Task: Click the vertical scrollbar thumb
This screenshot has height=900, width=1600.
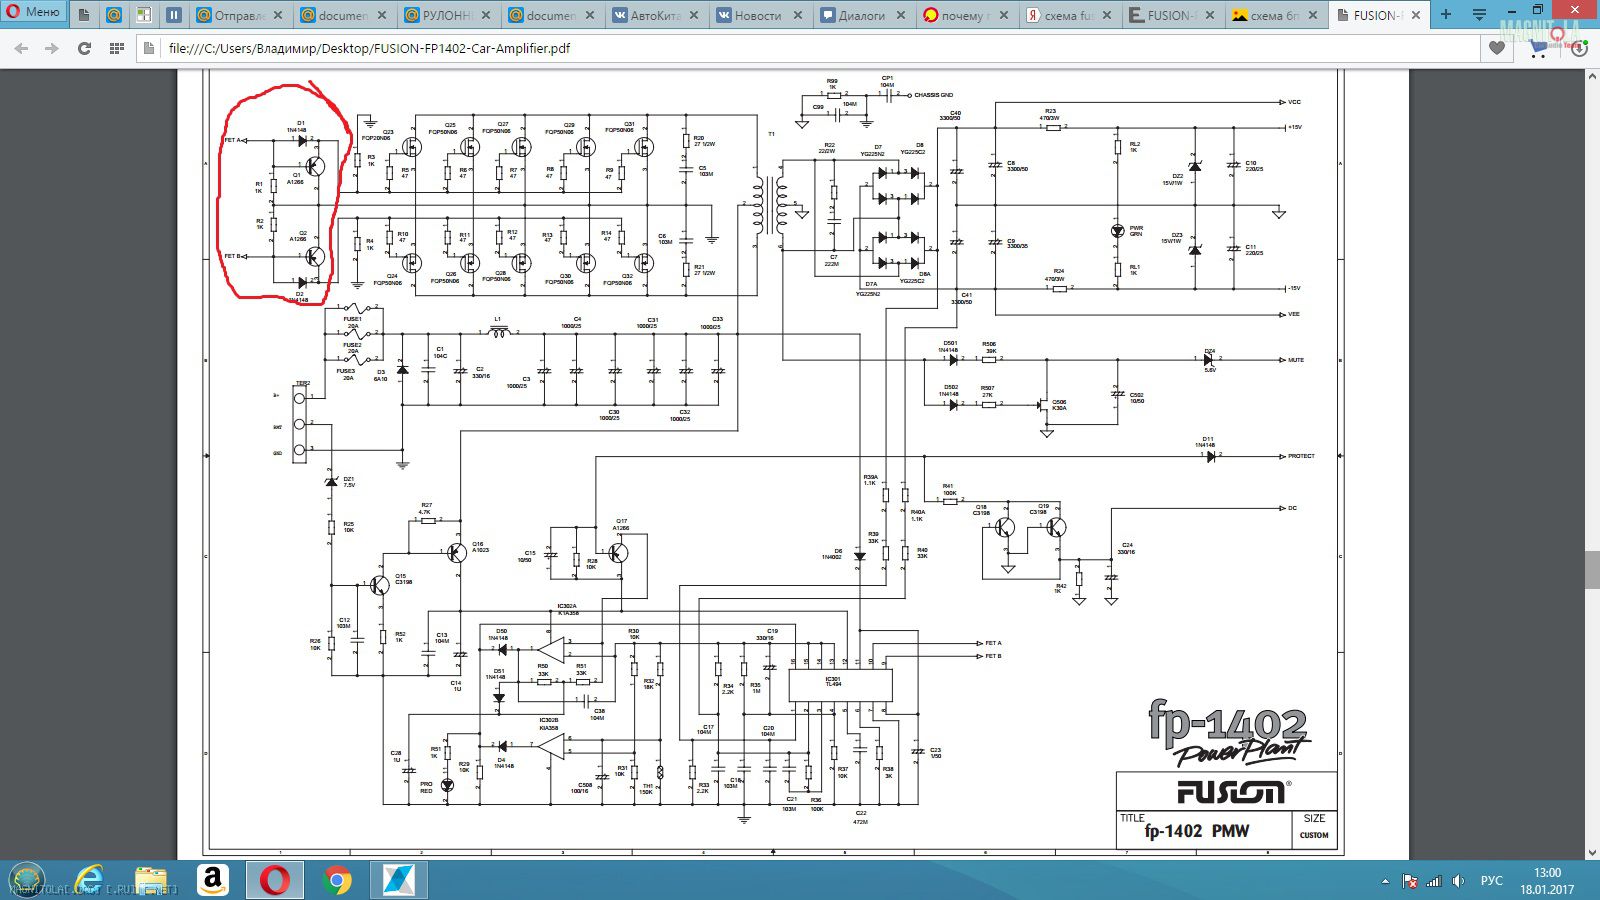Action: click(1591, 570)
